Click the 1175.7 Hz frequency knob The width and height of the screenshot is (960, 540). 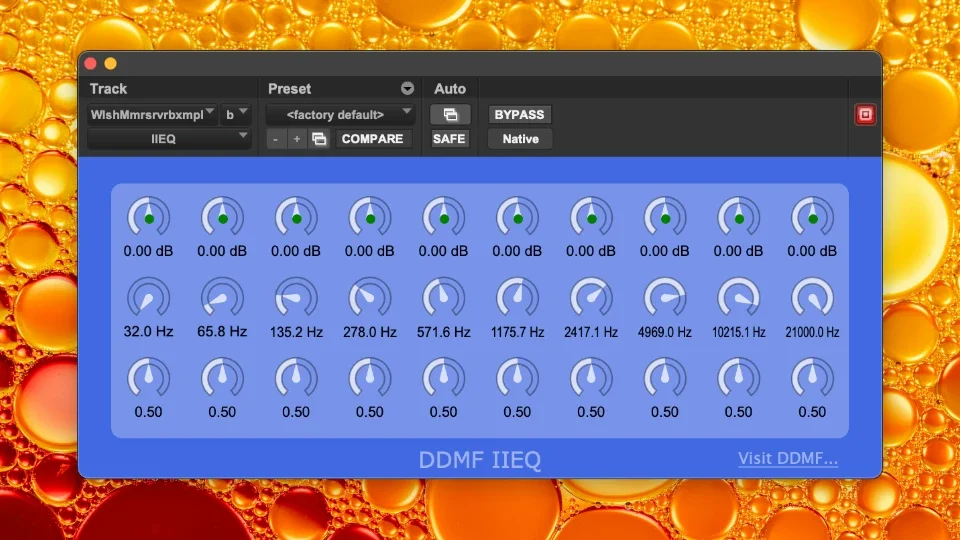pos(517,298)
